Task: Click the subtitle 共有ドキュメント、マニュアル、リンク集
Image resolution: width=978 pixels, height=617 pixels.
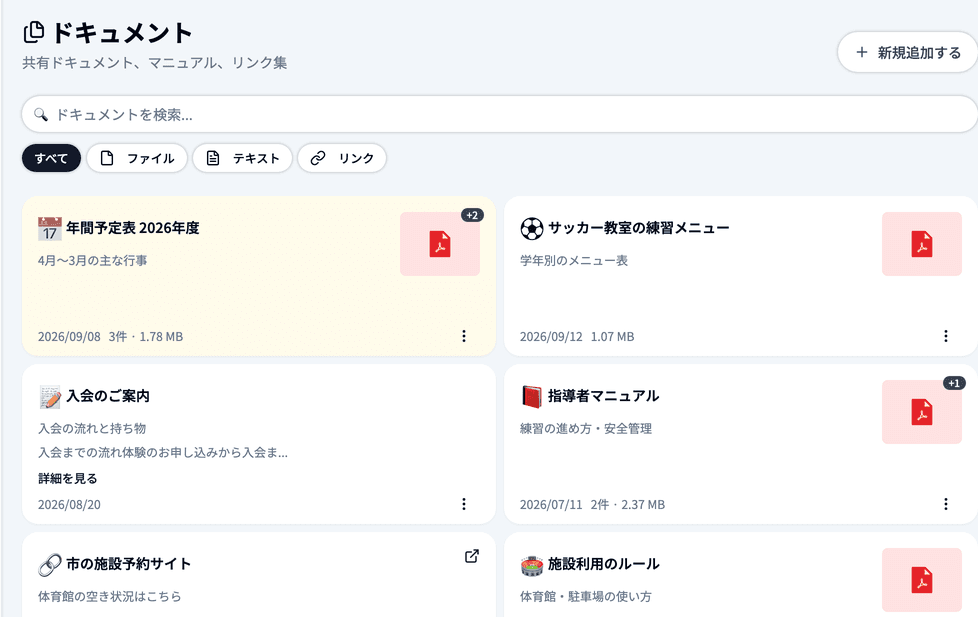Action: [155, 63]
